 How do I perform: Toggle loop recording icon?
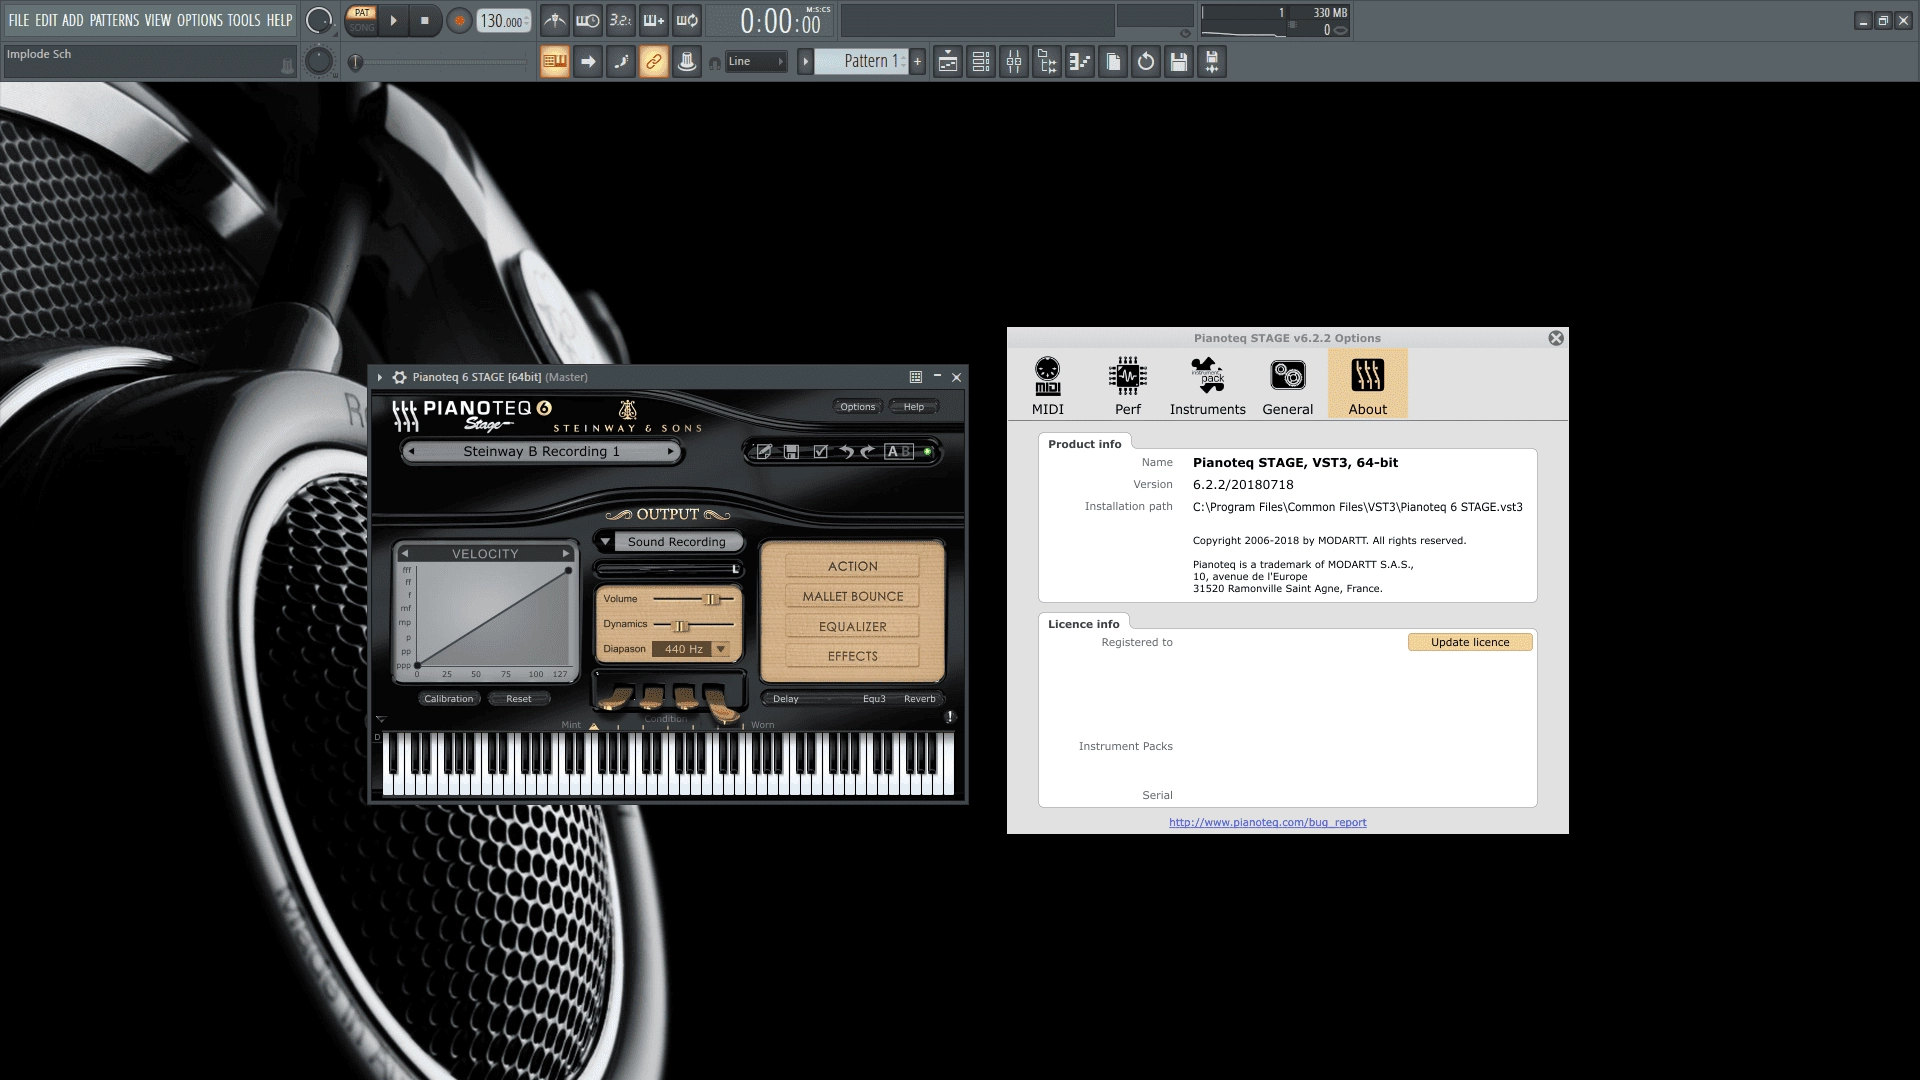[686, 20]
